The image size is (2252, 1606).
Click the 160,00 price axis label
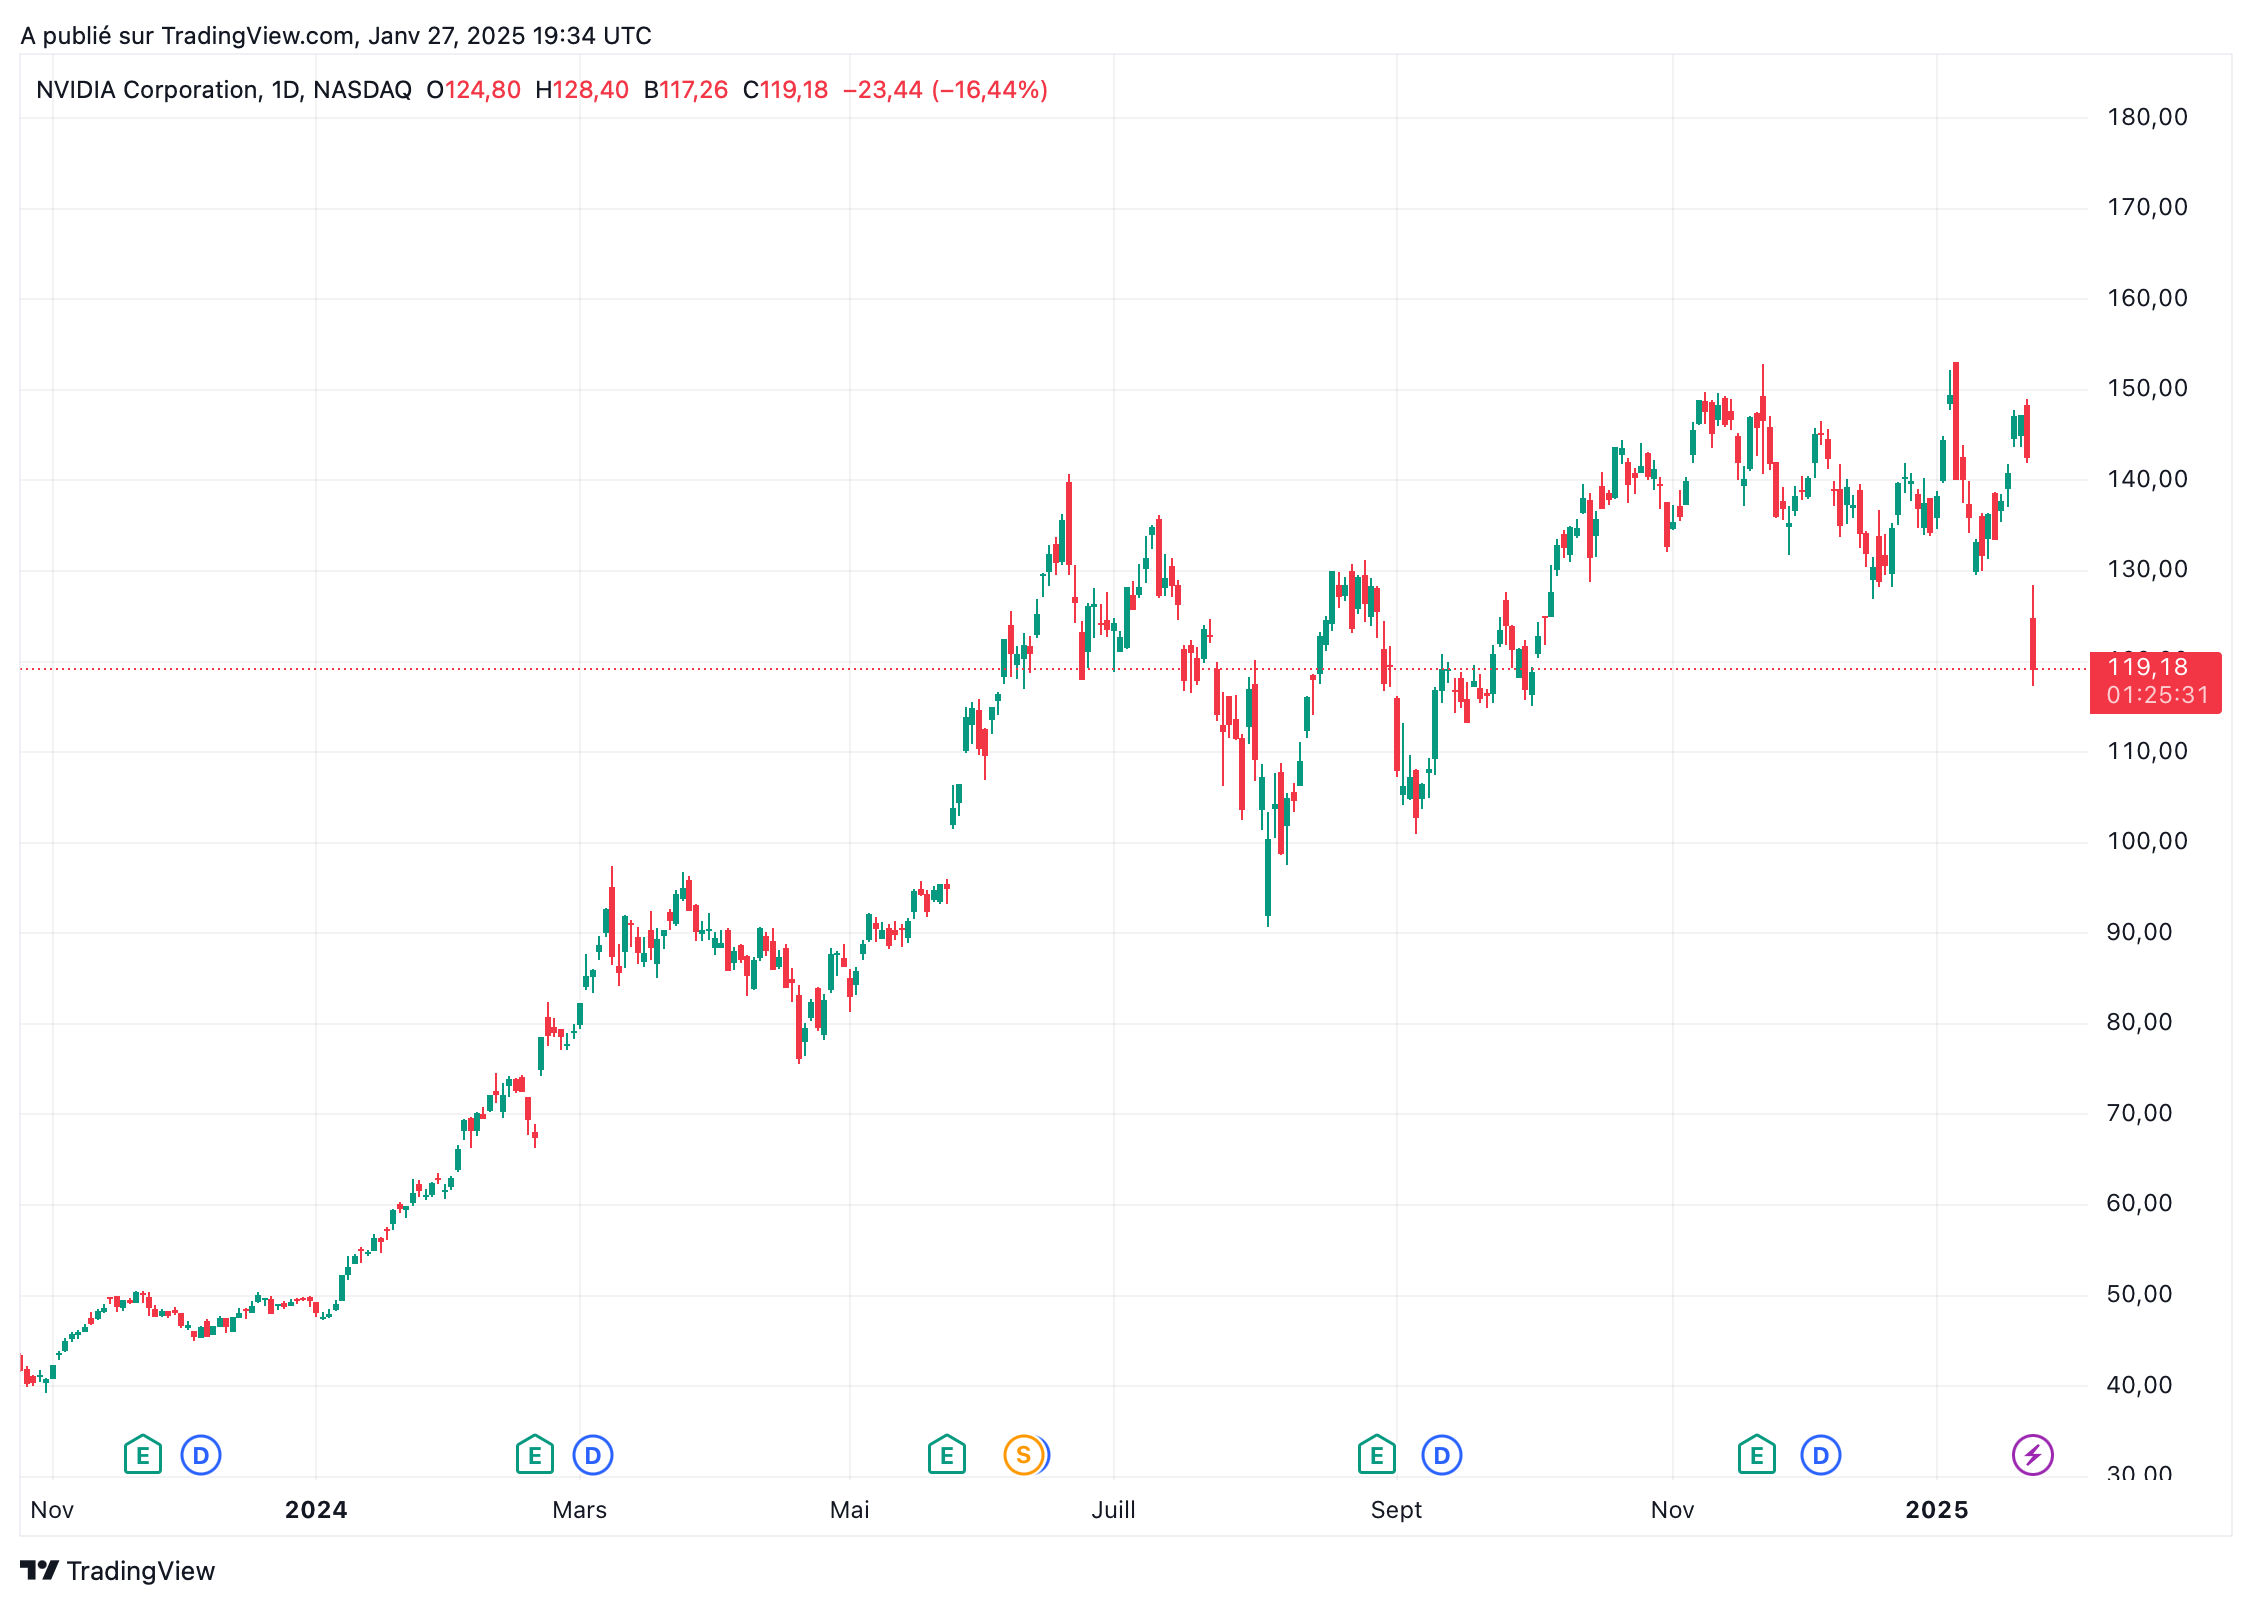(x=2147, y=298)
